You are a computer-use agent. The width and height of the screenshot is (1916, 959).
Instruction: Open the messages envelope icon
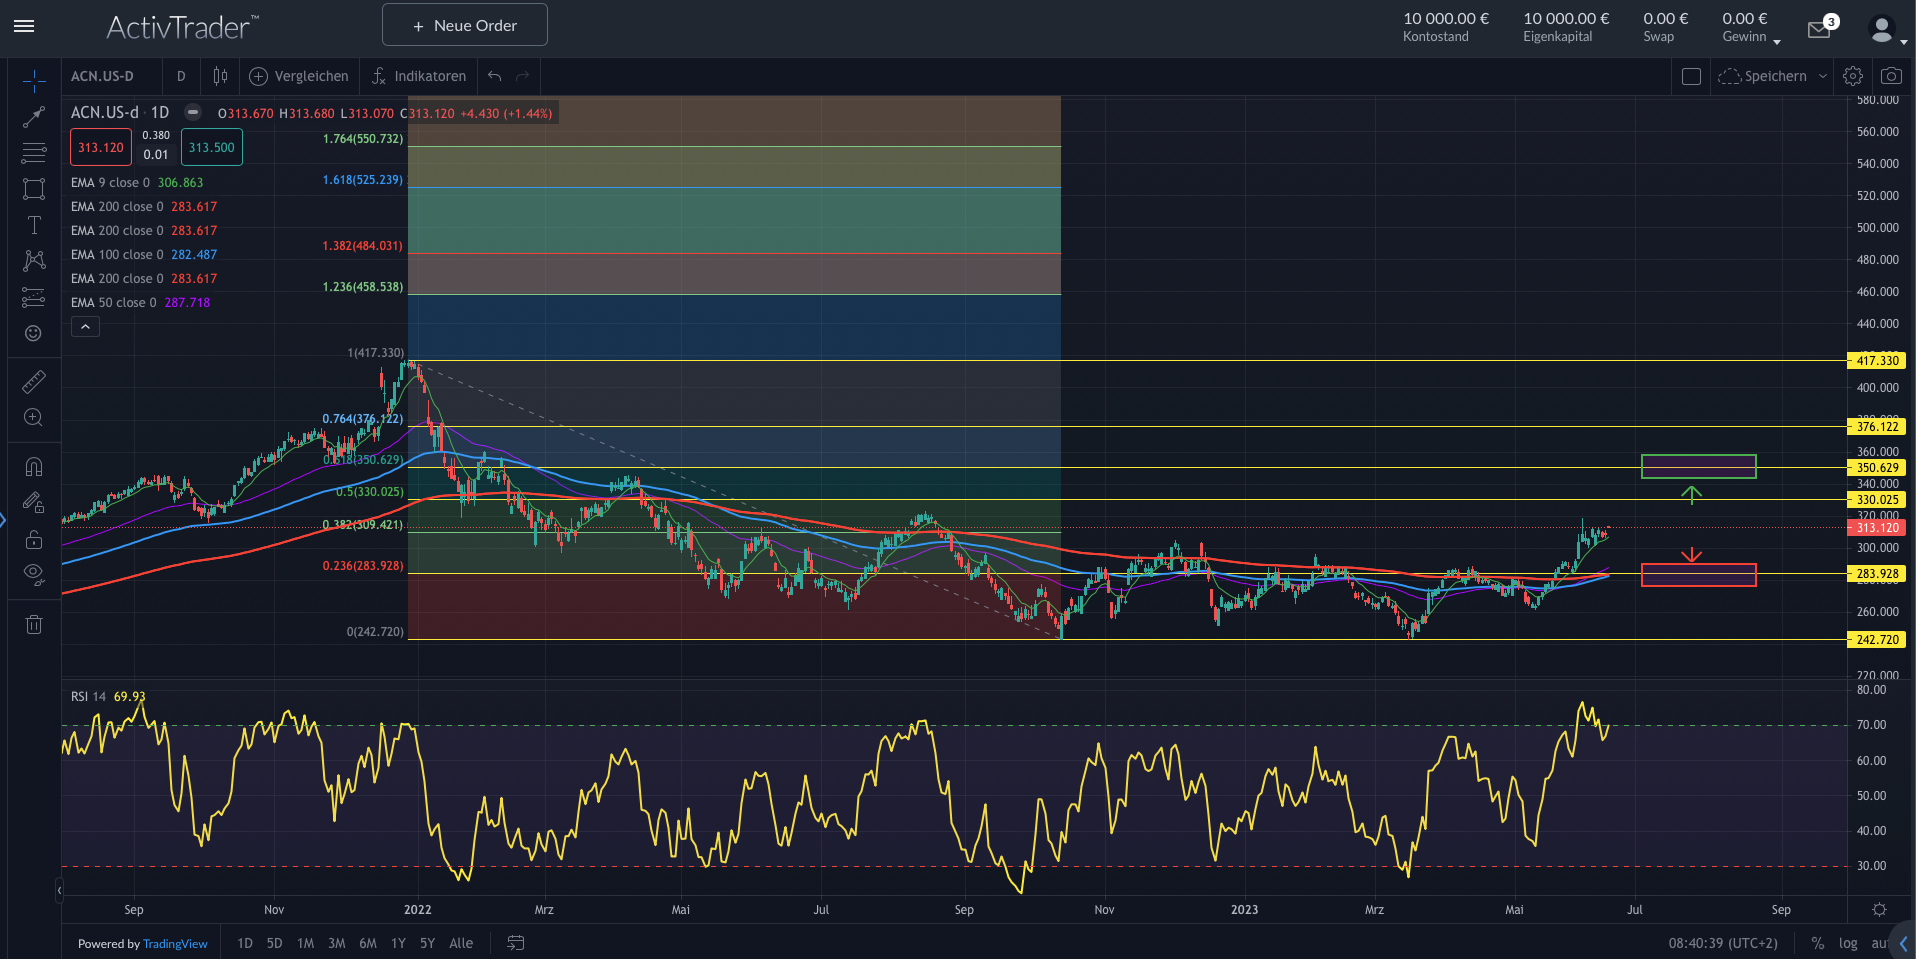[1819, 30]
